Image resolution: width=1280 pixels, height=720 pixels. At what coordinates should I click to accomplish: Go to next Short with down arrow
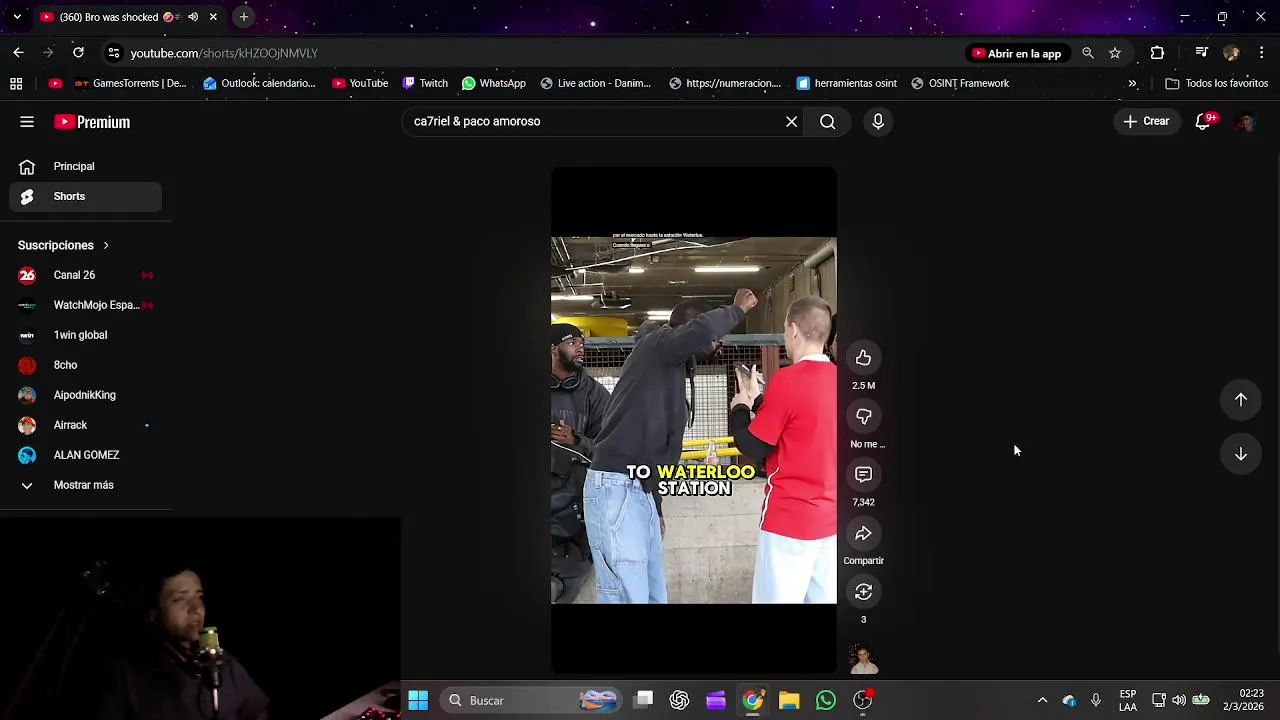click(x=1240, y=454)
